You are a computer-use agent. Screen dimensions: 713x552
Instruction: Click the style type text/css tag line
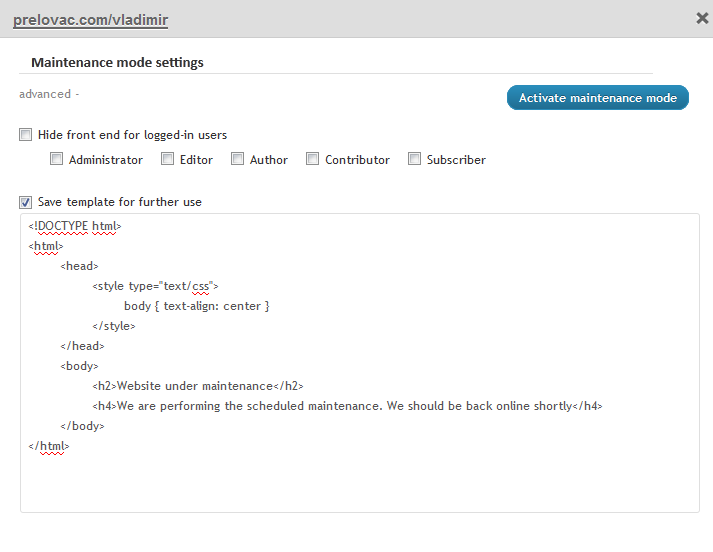click(155, 286)
